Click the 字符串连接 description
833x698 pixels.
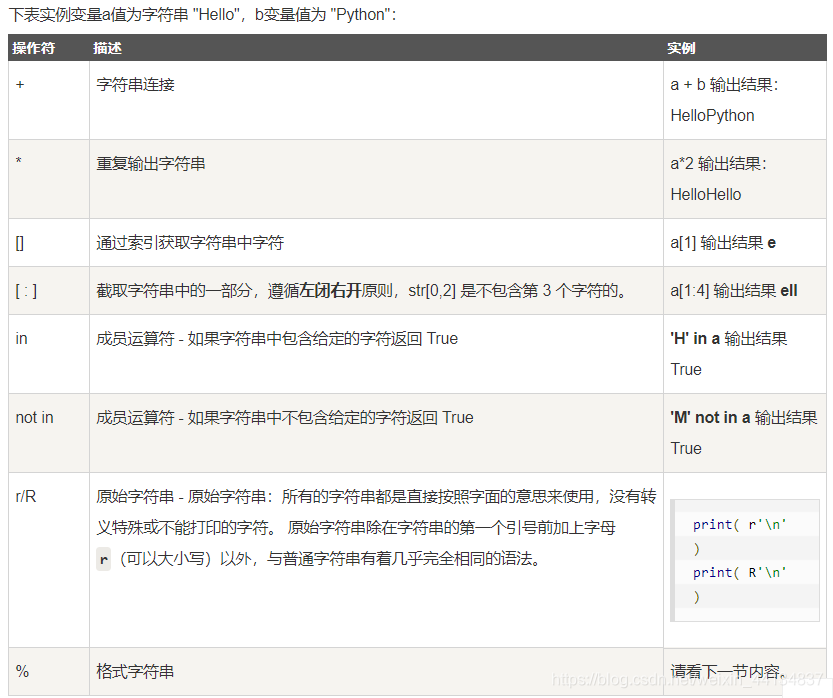pos(135,84)
